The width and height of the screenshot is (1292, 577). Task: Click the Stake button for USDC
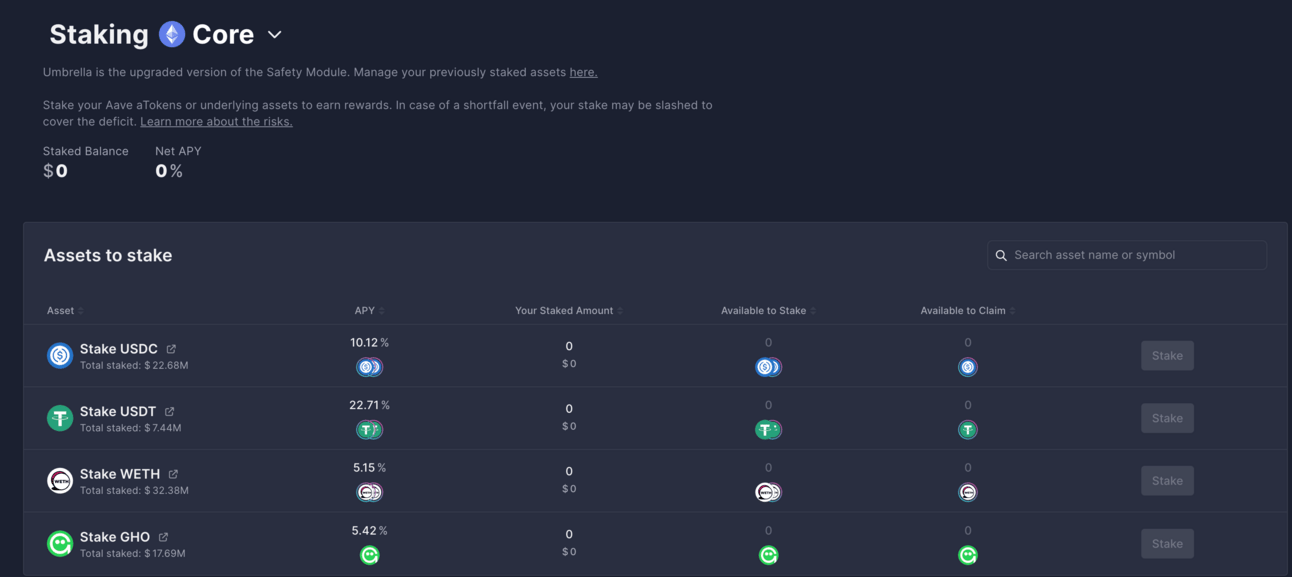coord(1167,355)
